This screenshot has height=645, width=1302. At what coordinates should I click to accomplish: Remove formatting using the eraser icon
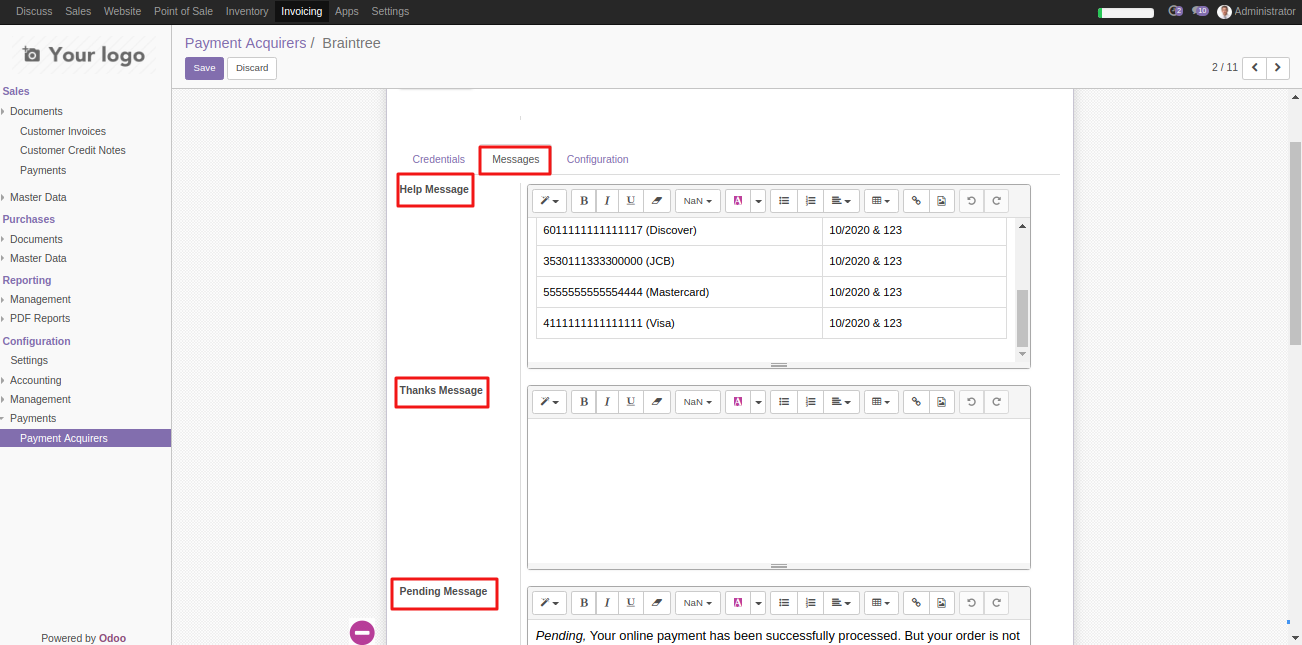[x=657, y=200]
